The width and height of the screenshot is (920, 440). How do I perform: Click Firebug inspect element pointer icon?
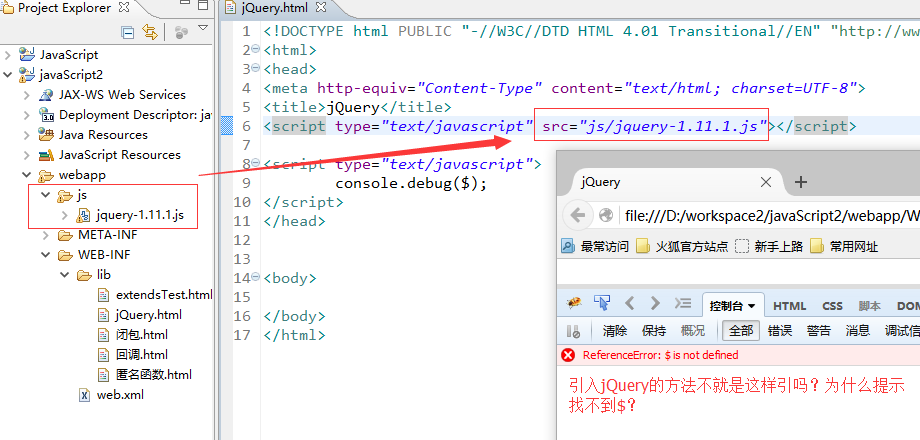coord(602,303)
